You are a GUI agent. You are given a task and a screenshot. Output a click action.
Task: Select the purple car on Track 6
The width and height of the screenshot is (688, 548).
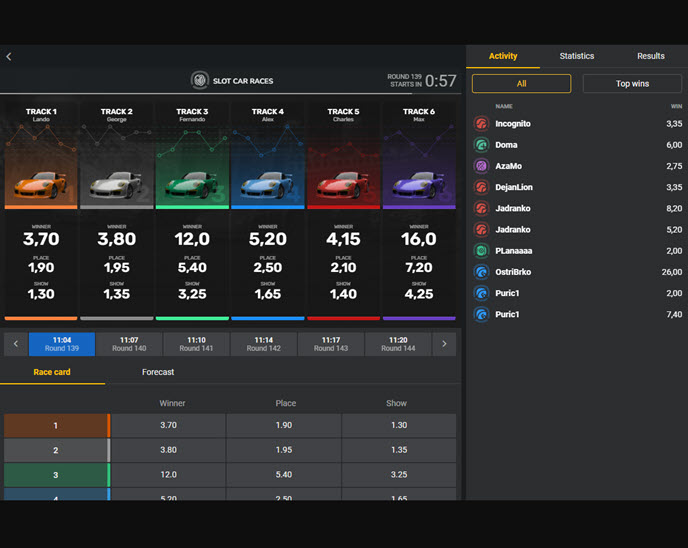pos(418,186)
